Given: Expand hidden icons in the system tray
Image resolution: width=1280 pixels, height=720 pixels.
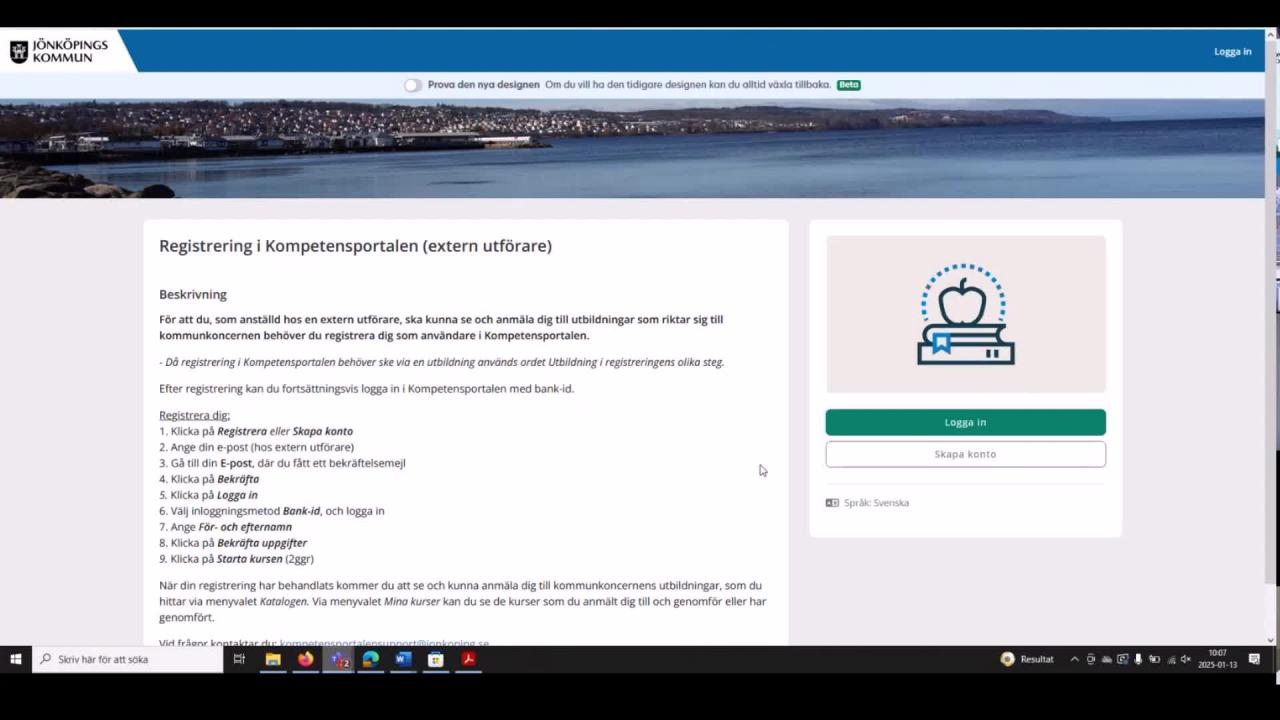Looking at the screenshot, I should click(x=1075, y=659).
